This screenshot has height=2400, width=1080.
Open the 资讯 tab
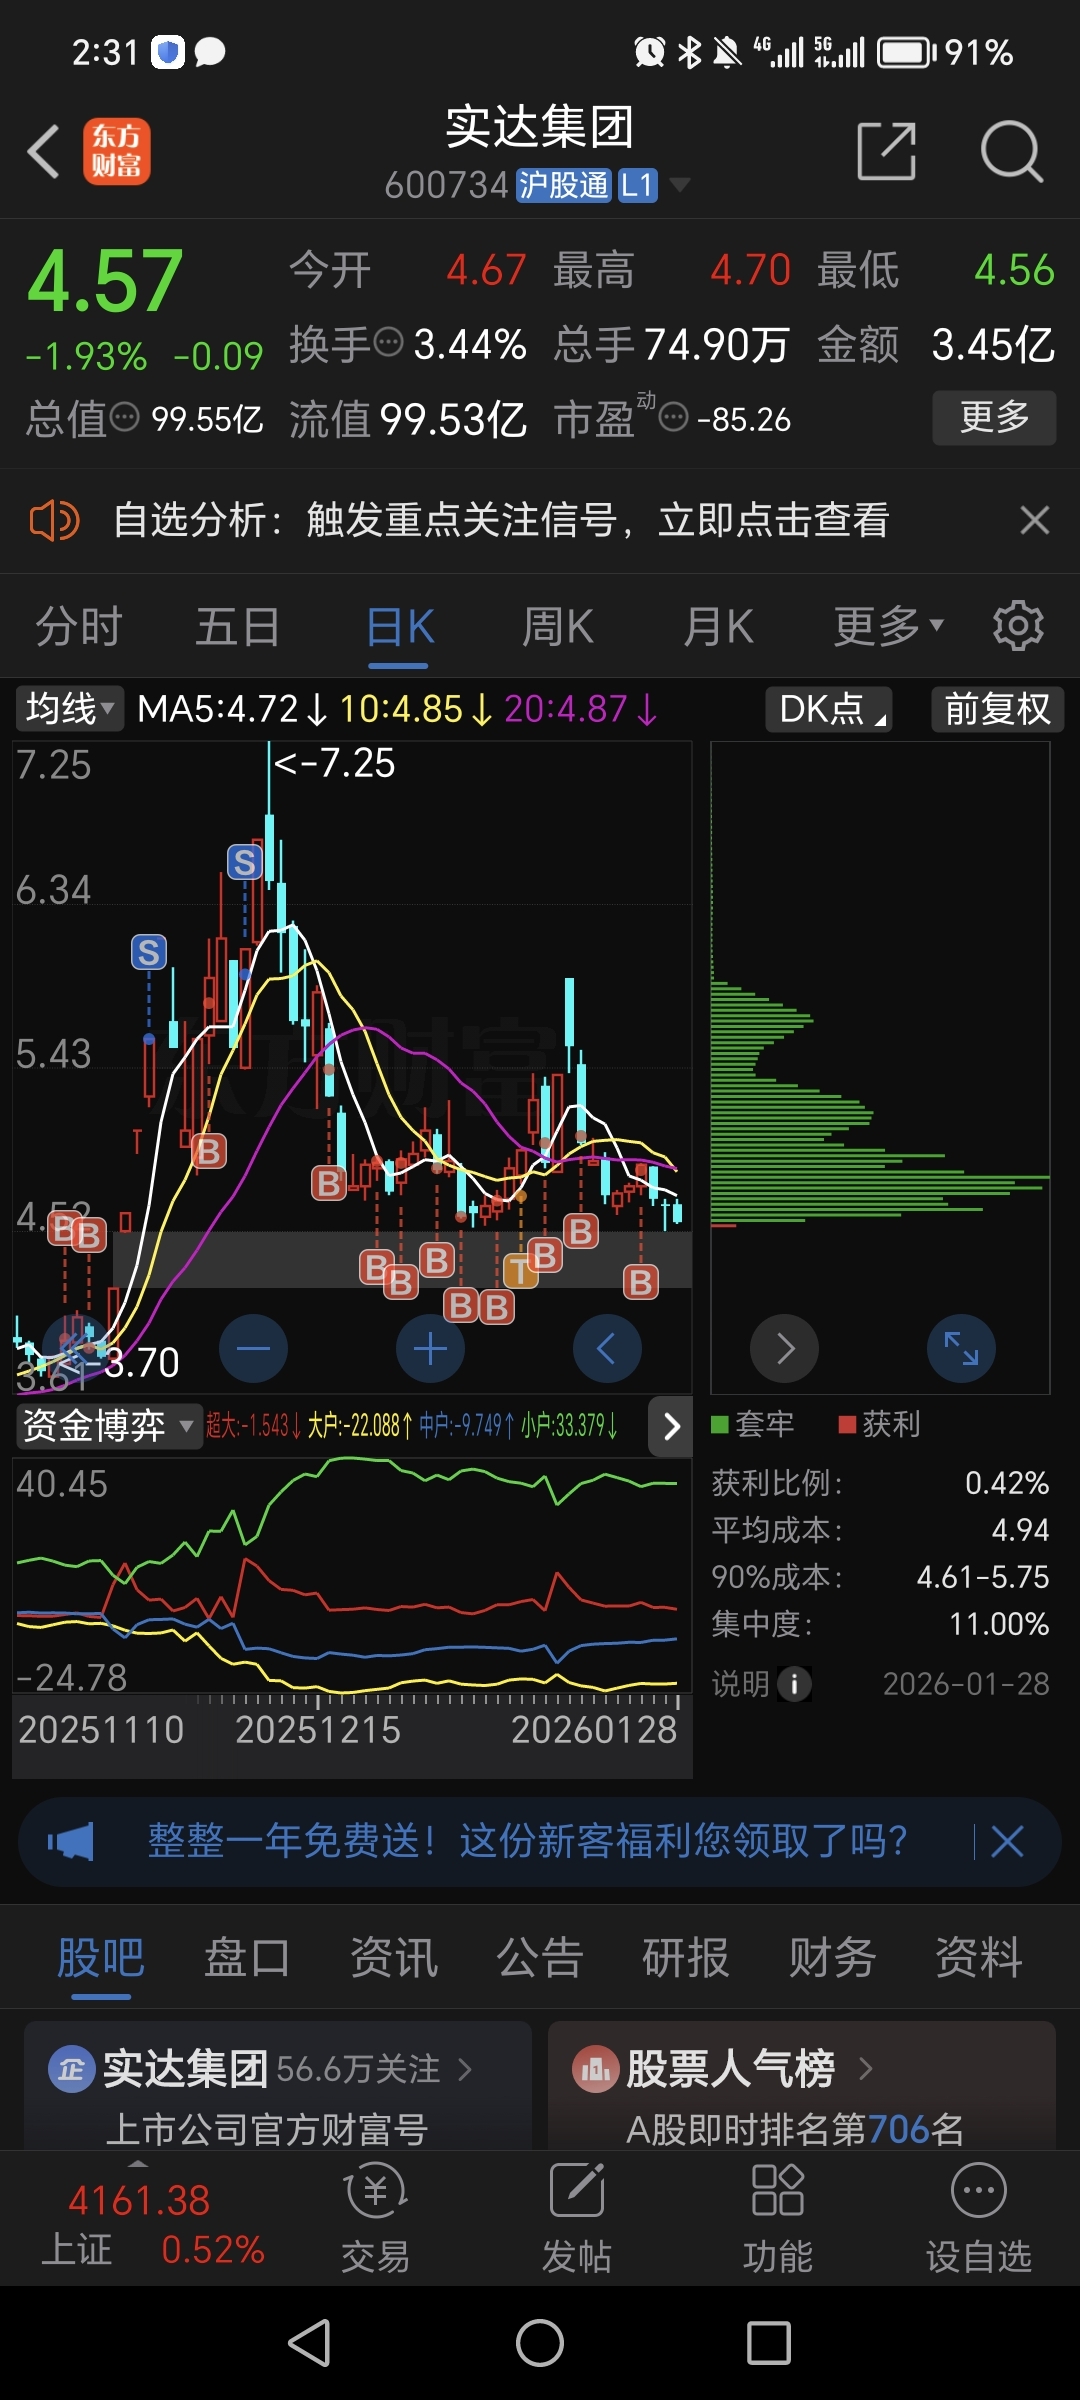point(394,1957)
